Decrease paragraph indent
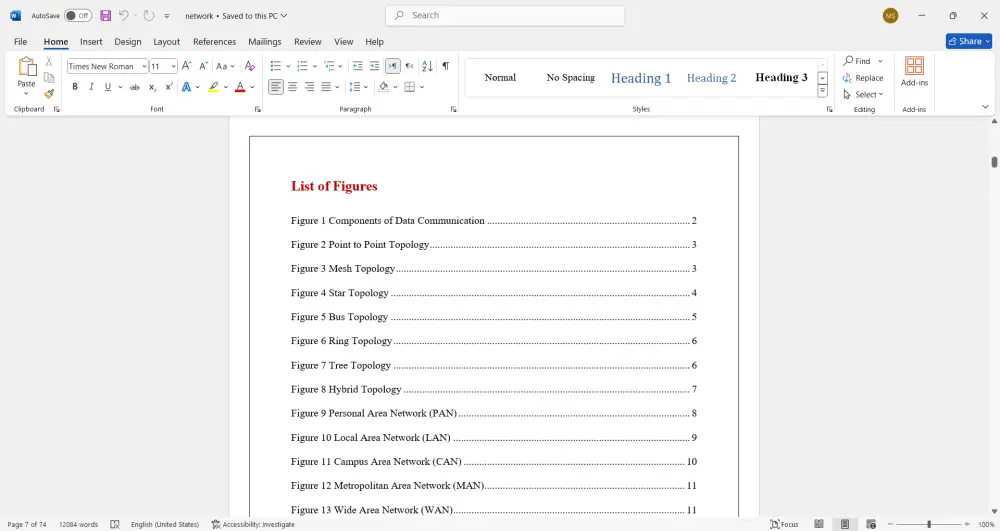1000x531 pixels. [x=358, y=66]
